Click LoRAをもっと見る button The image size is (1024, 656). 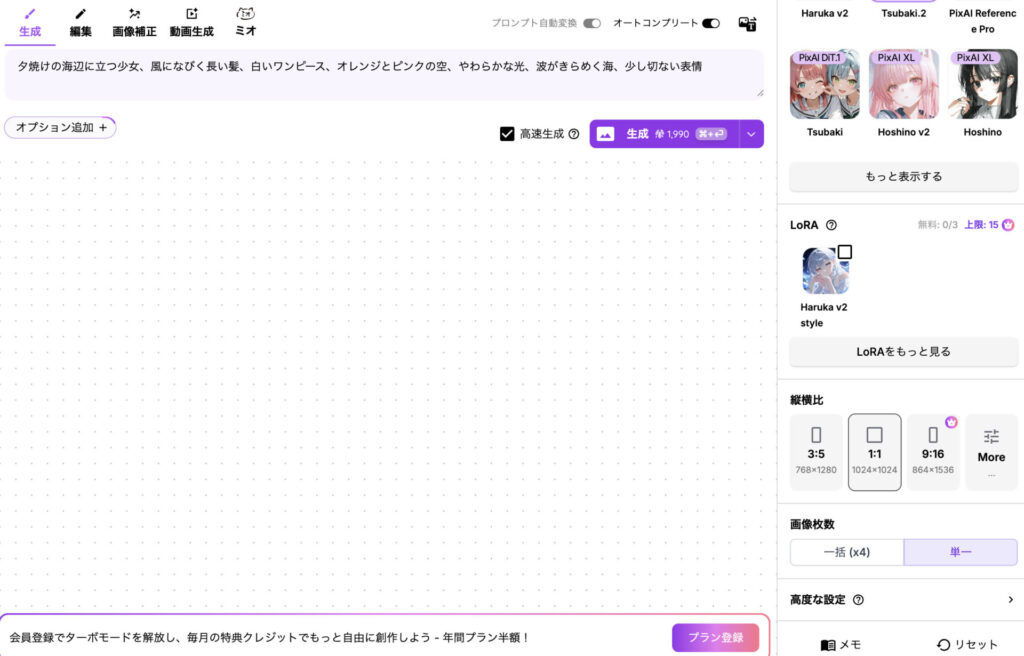pyautogui.click(x=903, y=352)
